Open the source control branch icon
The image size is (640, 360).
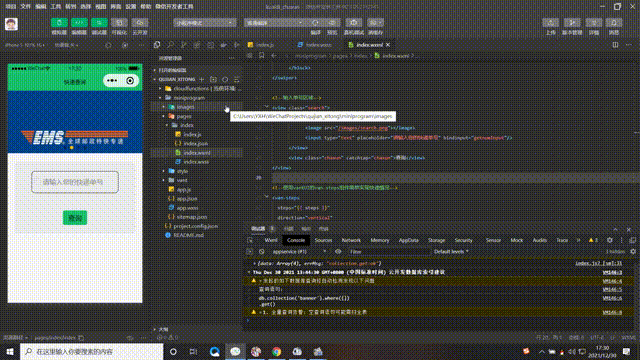[184, 45]
